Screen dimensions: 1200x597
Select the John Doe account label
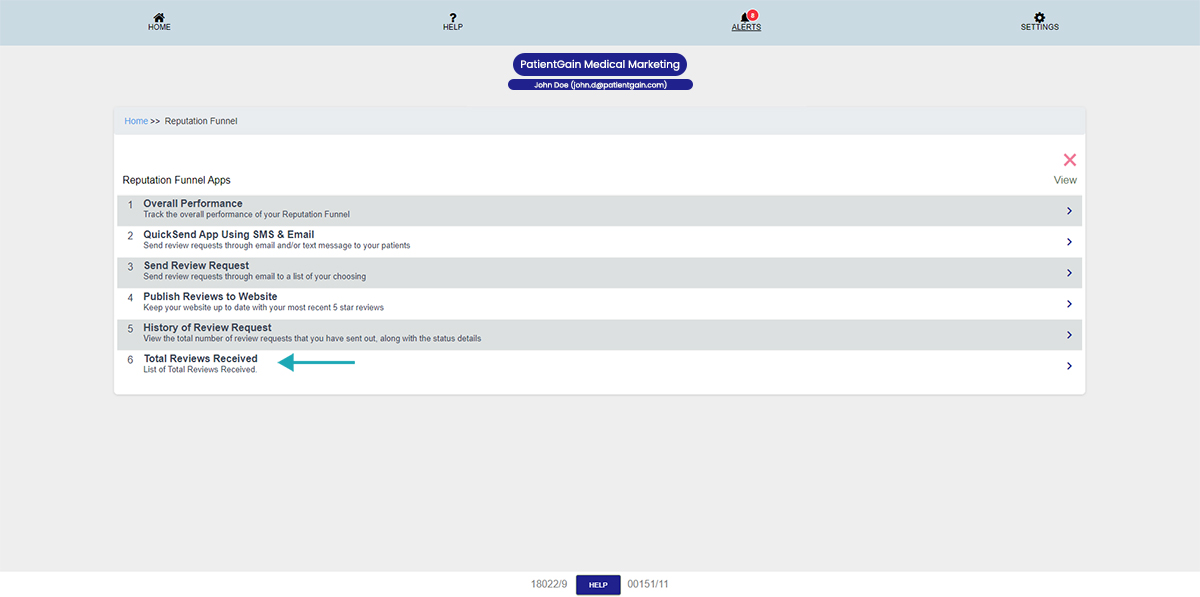(600, 84)
